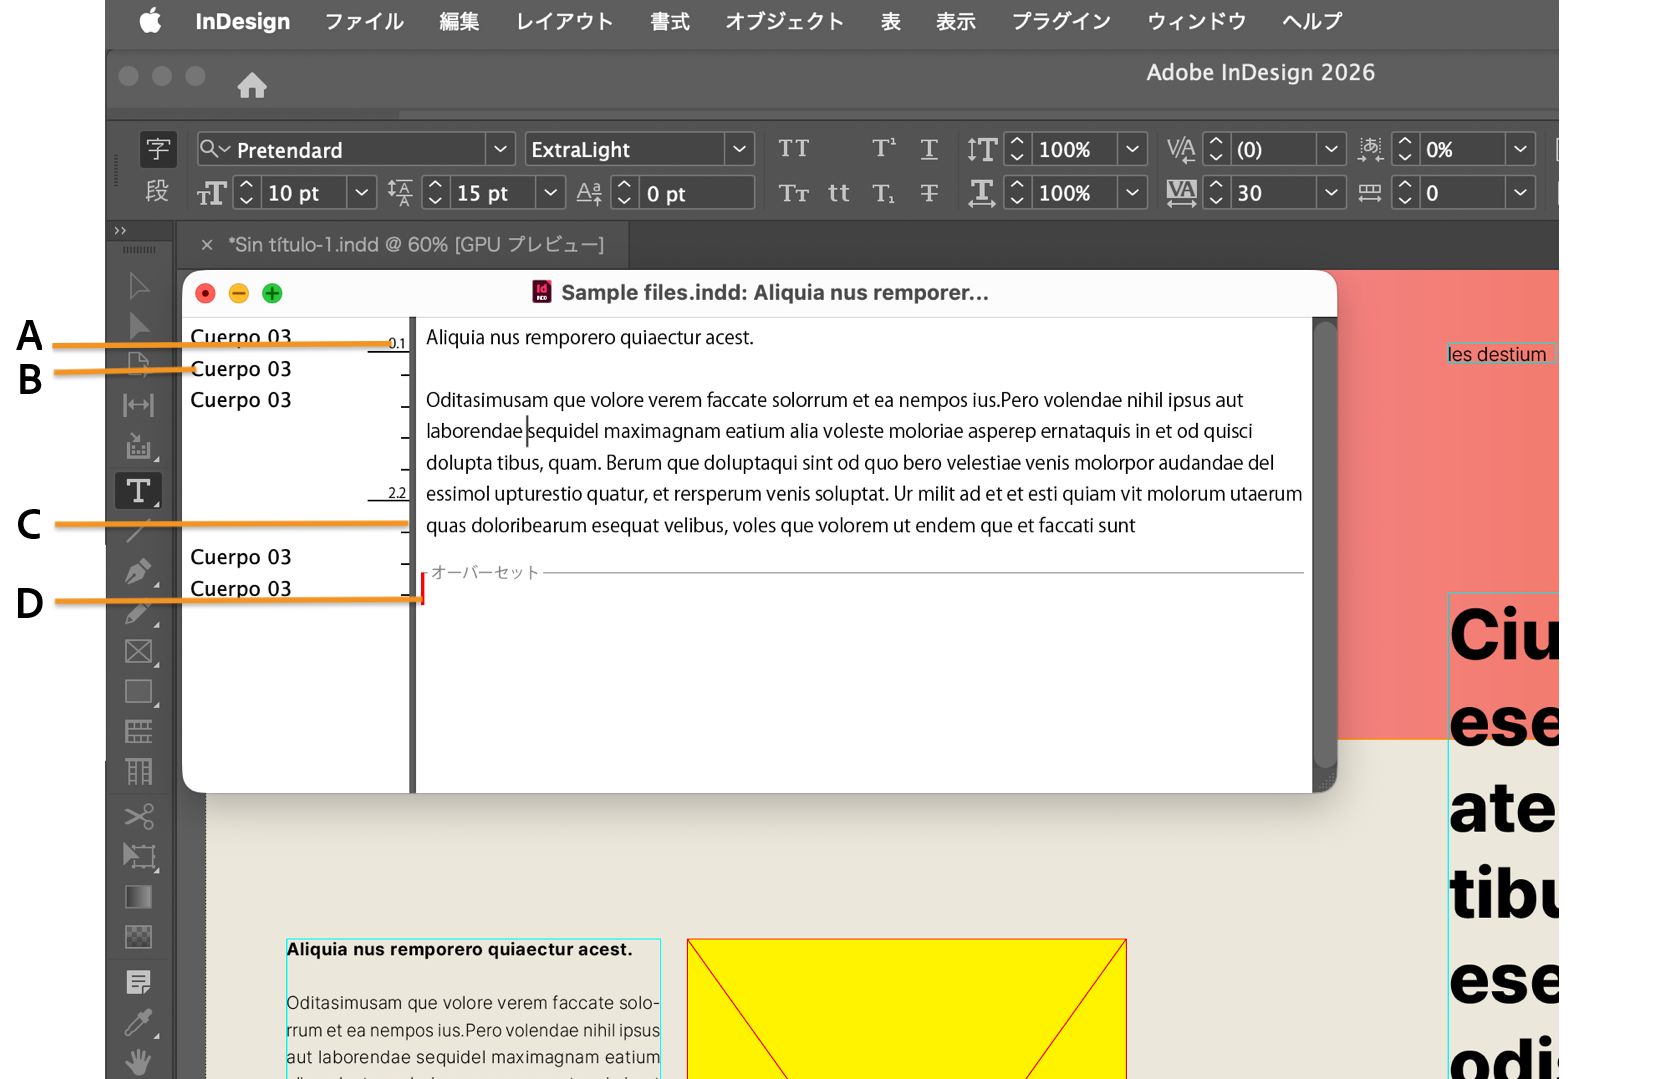Open the 書式 menu

click(669, 21)
